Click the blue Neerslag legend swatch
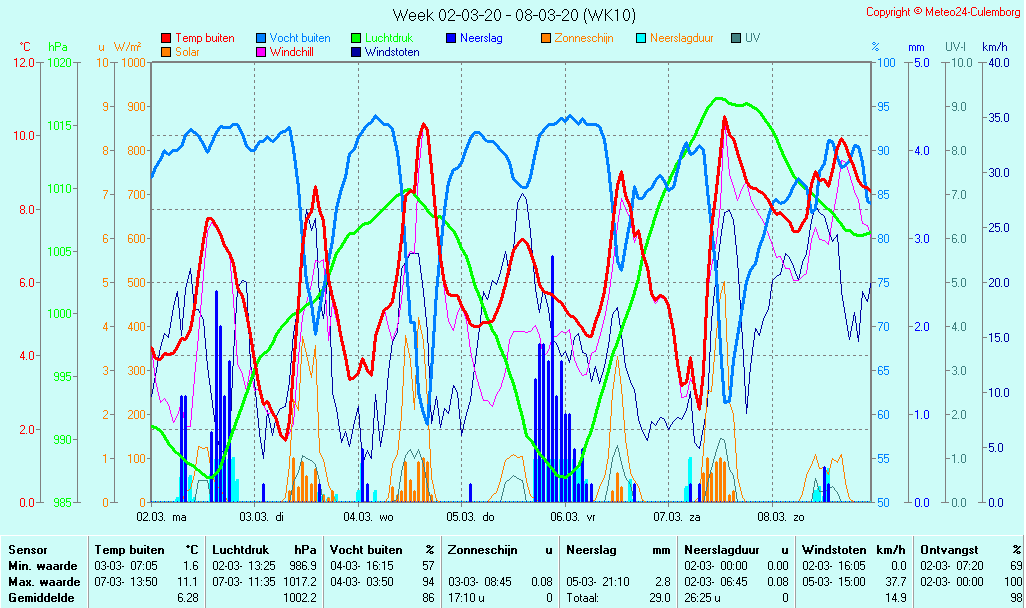The height and width of the screenshot is (608, 1026). (451, 38)
